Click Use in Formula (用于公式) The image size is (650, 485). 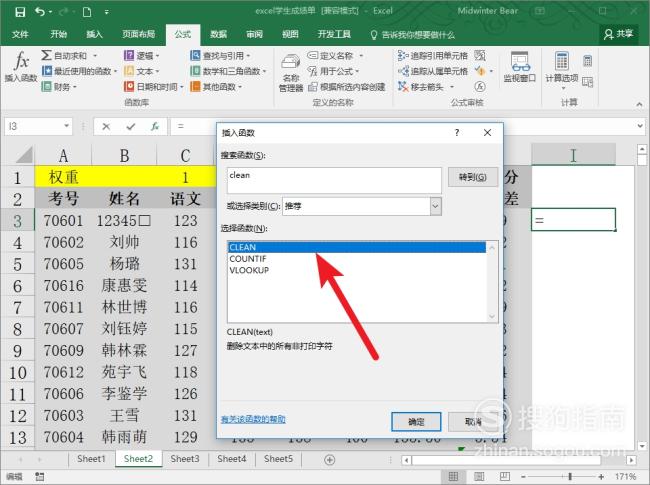coord(334,71)
